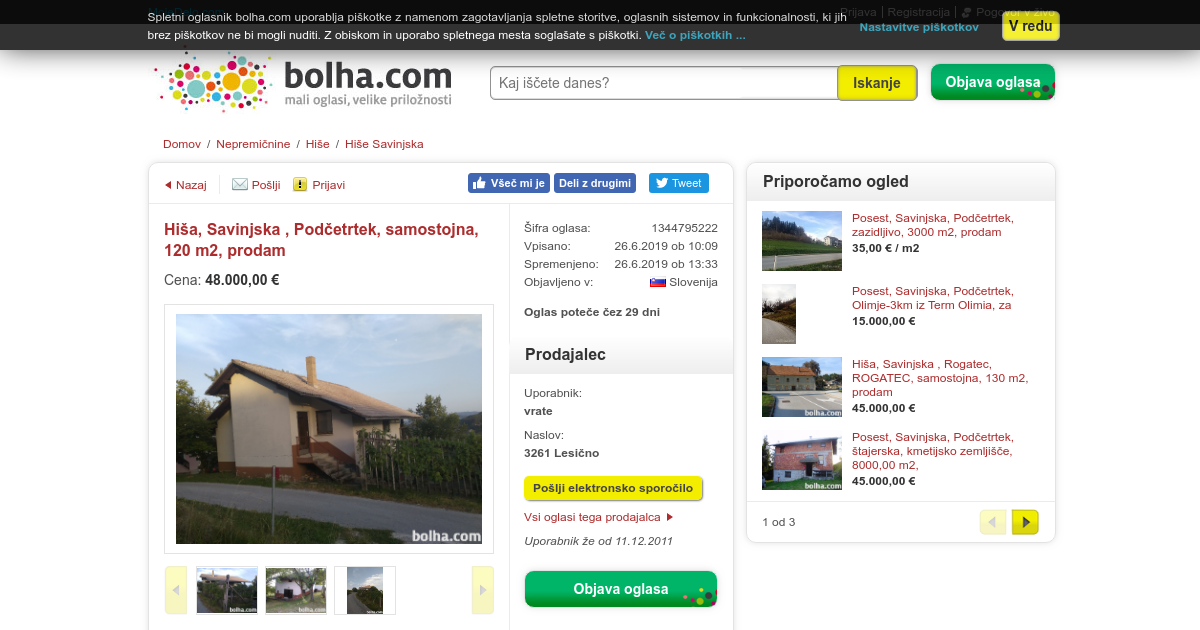Expand Vsi oglasi tega prodajalca
Image resolution: width=1200 pixels, height=630 pixels.
(x=598, y=517)
